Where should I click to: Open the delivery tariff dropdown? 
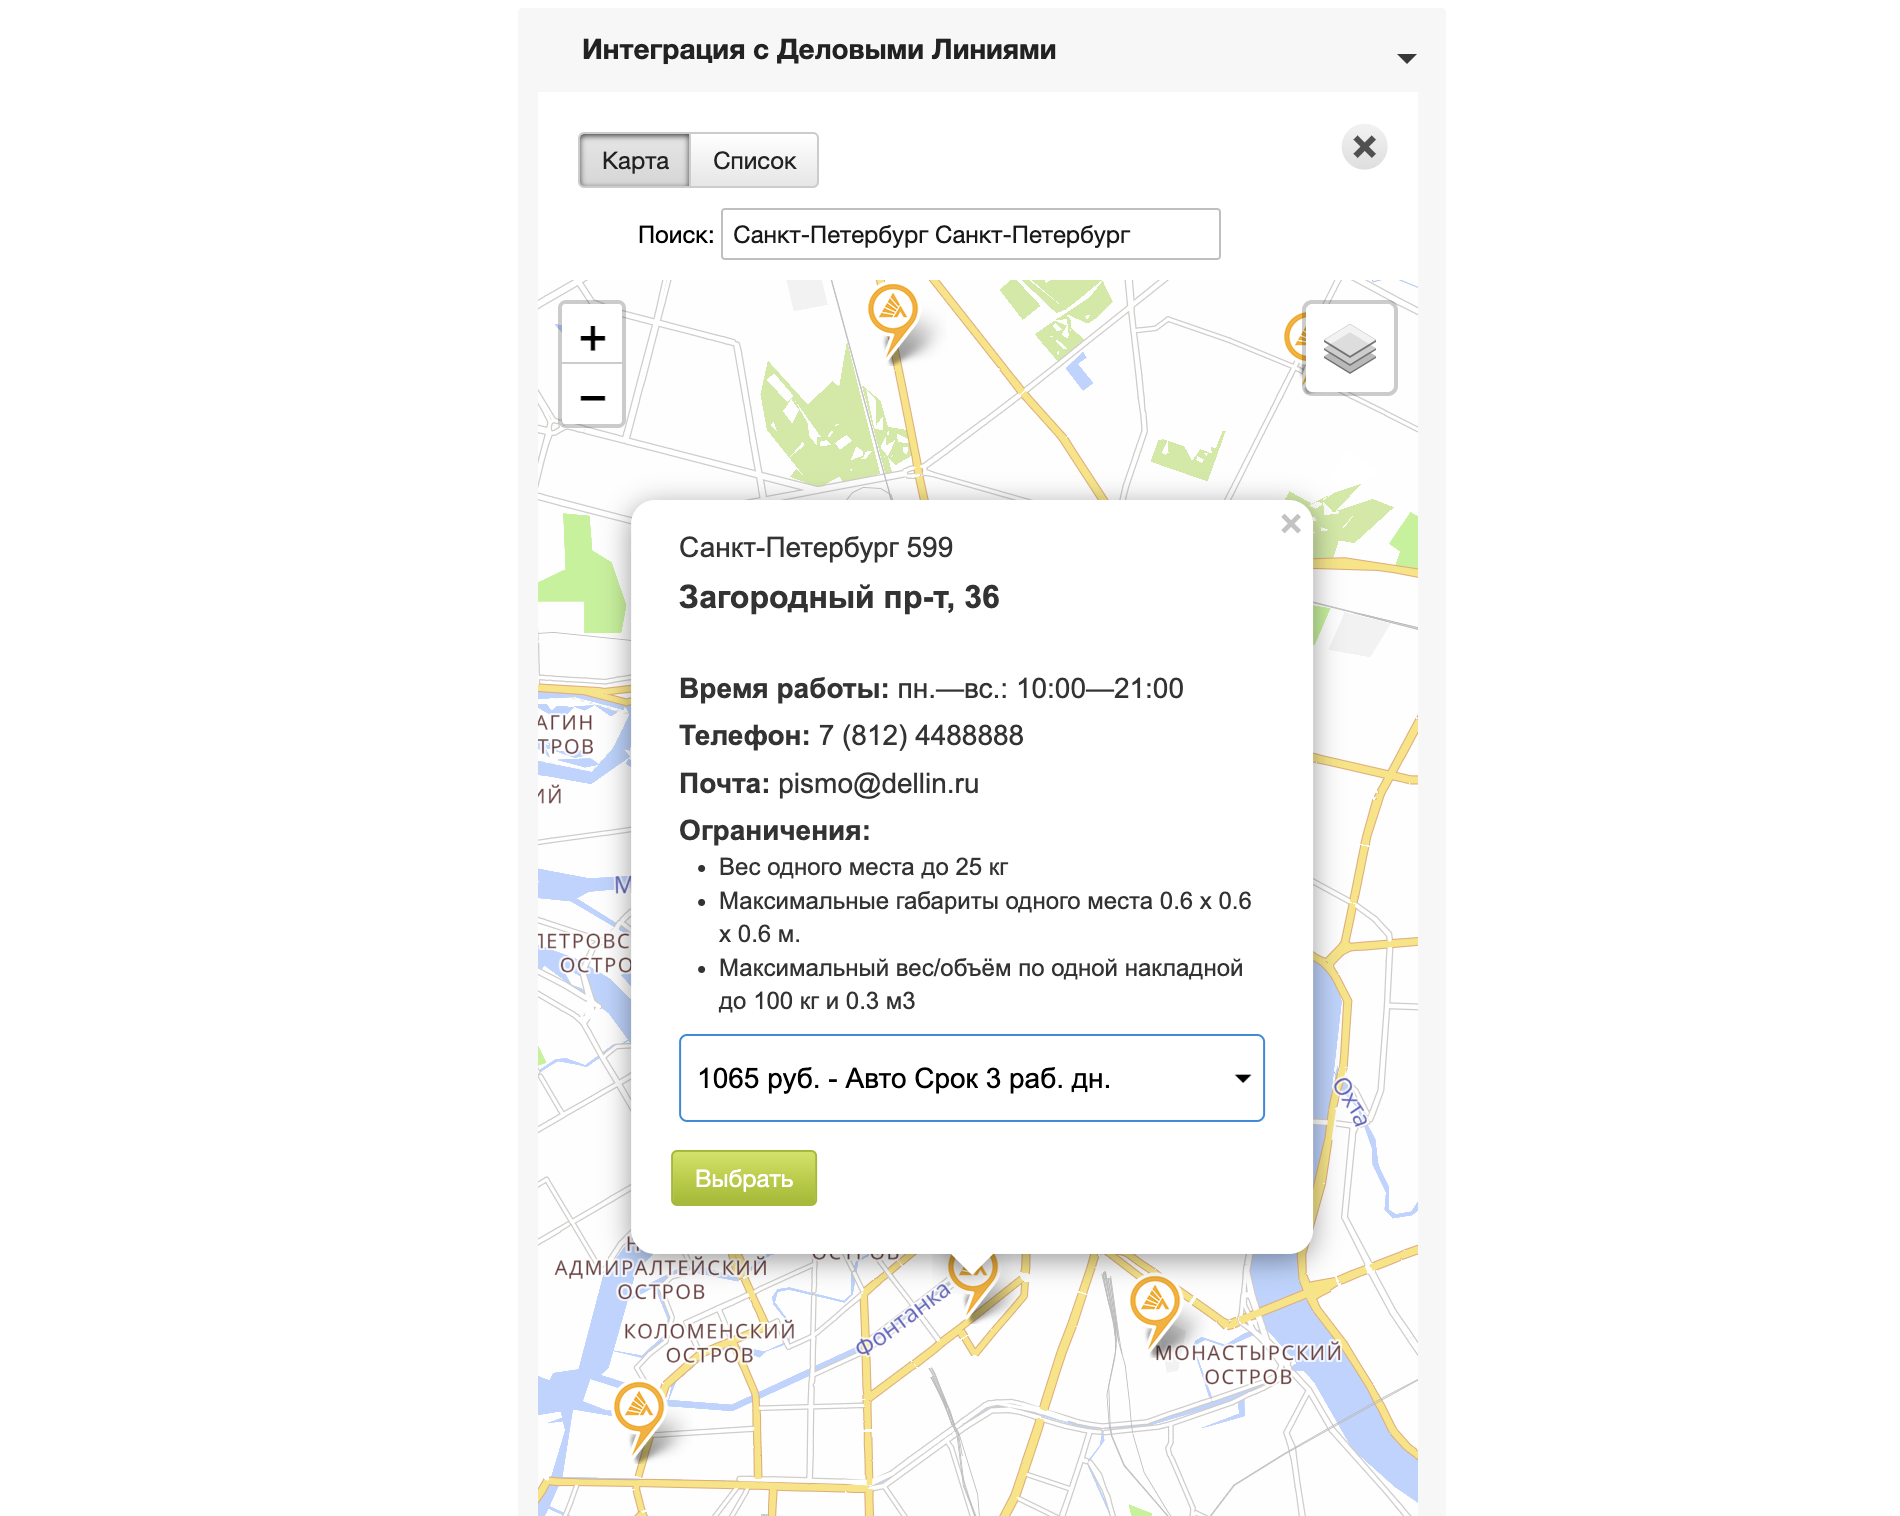(971, 1078)
